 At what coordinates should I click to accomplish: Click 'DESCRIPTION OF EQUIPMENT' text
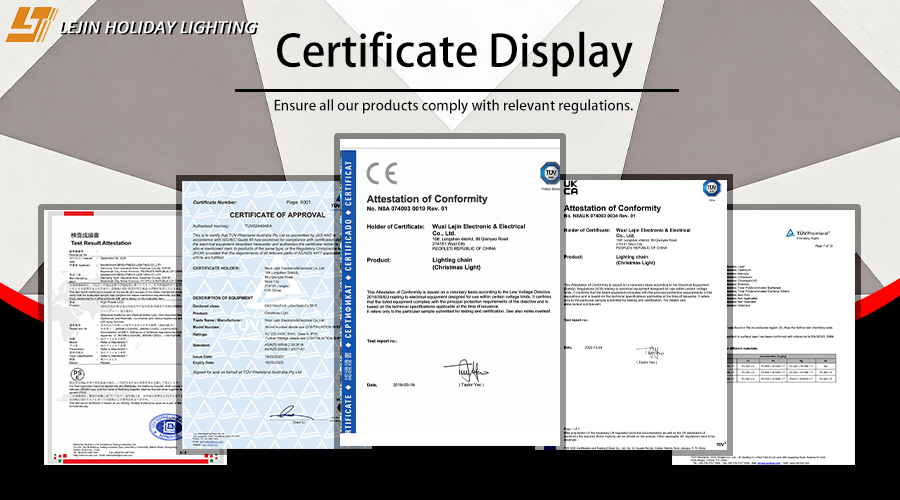click(x=223, y=298)
